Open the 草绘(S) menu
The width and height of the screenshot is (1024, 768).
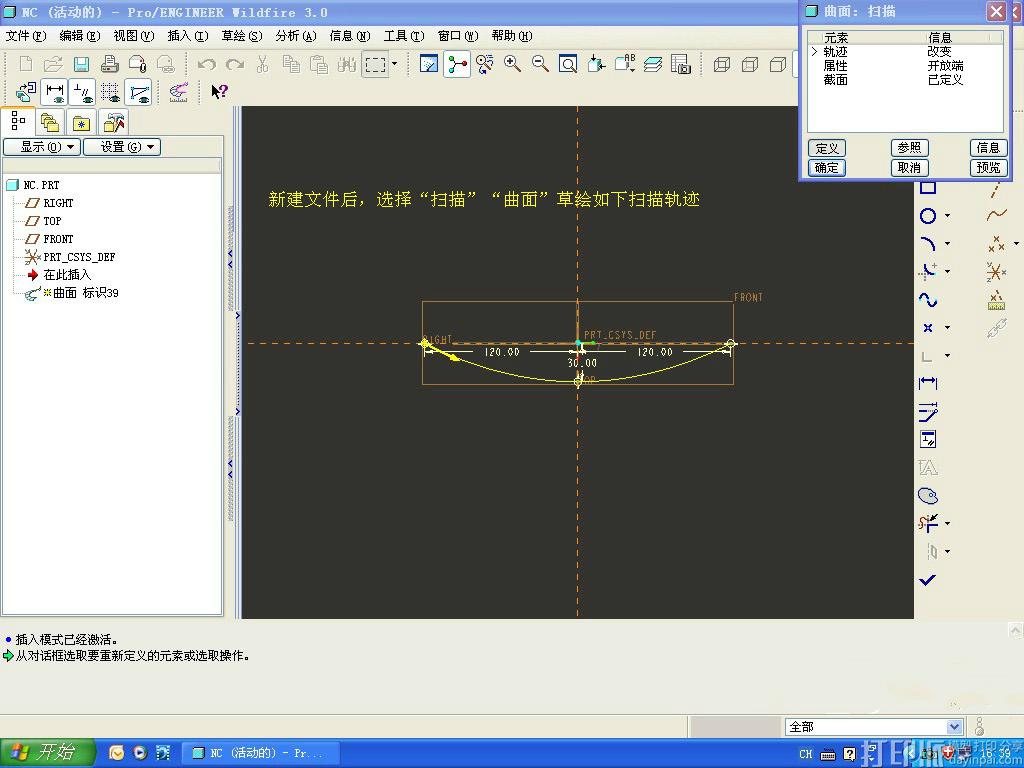point(242,36)
